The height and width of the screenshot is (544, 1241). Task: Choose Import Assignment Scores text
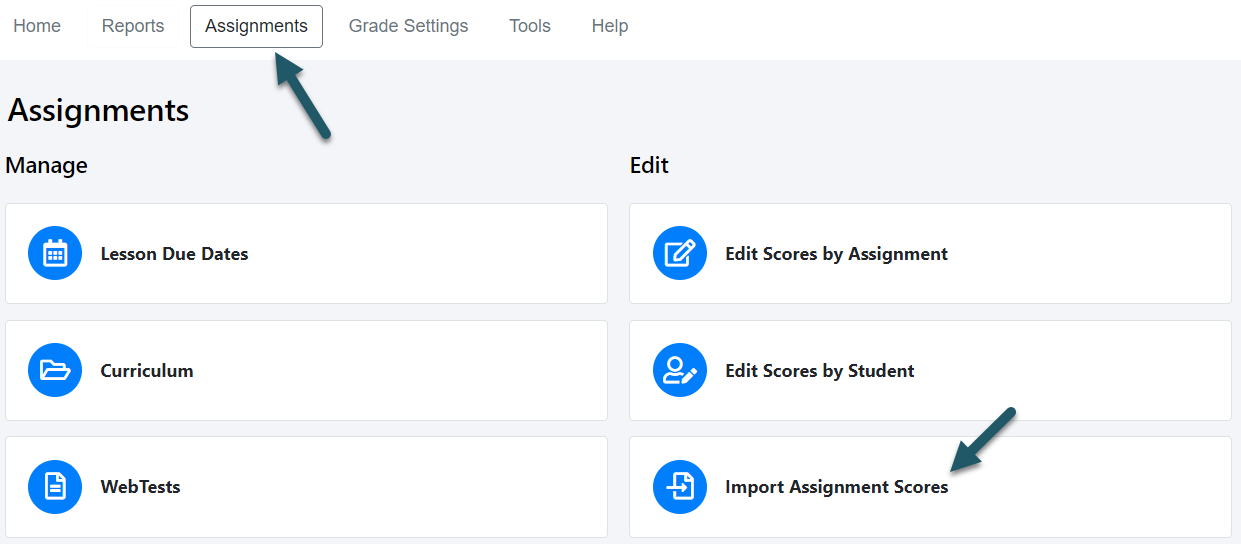coord(837,487)
